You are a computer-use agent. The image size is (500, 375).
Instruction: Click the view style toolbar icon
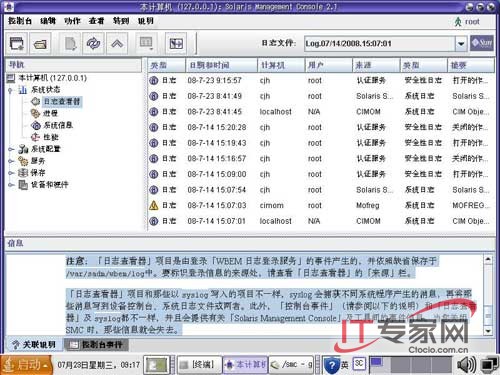pos(146,43)
